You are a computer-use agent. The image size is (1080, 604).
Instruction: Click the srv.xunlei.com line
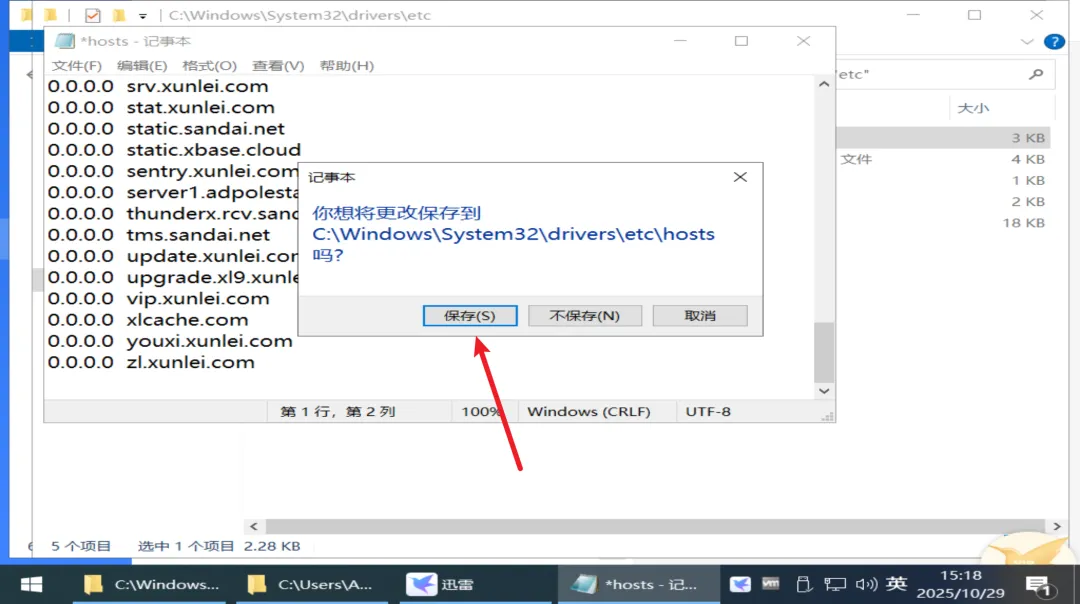click(158, 86)
